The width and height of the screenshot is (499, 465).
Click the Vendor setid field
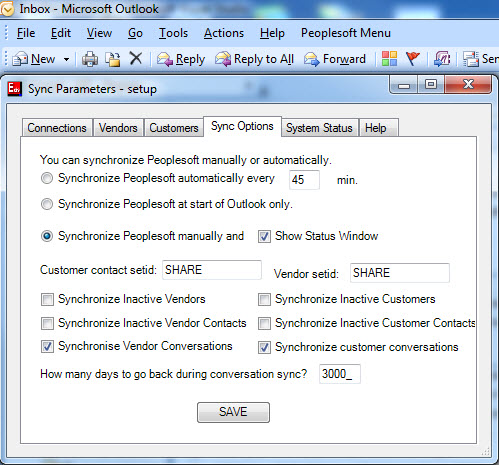tap(400, 273)
